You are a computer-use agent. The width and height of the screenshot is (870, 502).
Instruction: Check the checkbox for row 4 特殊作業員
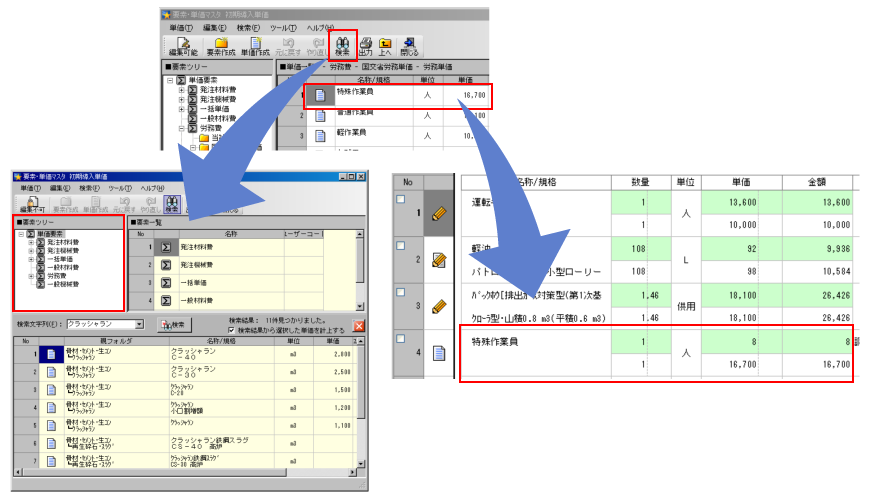tap(401, 339)
